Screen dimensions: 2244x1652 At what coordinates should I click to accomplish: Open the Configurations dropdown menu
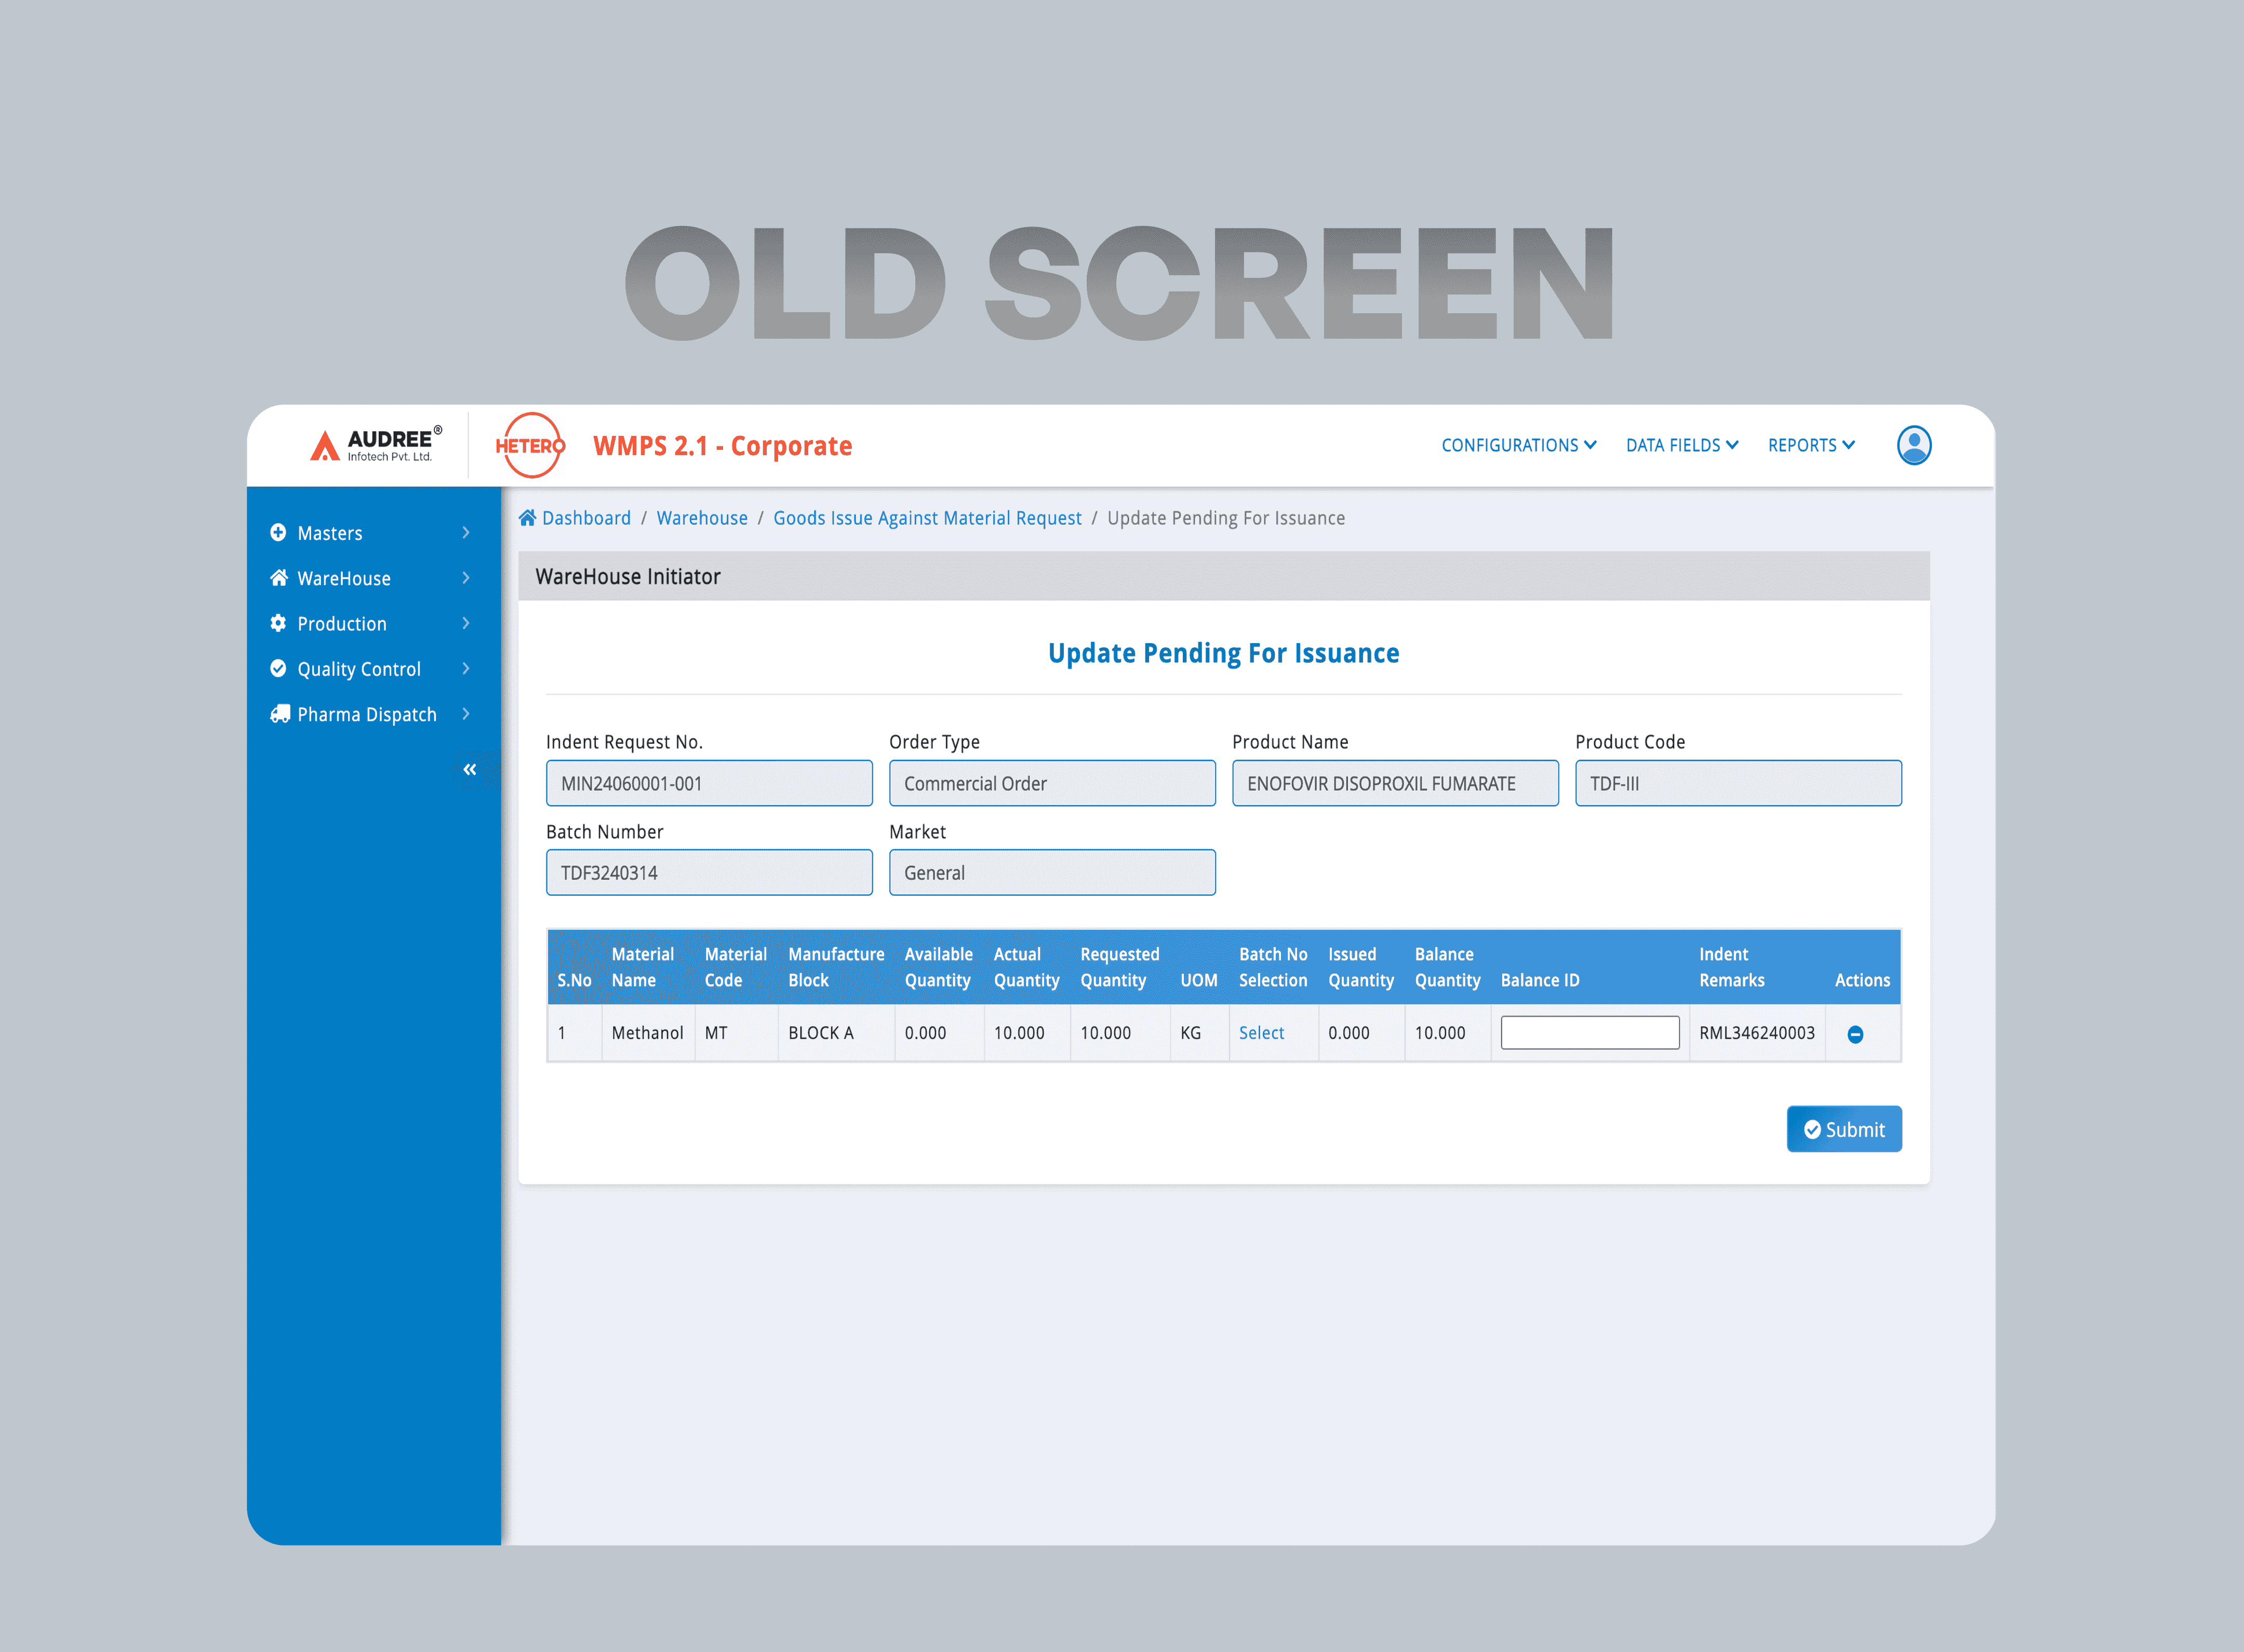pyautogui.click(x=1518, y=445)
